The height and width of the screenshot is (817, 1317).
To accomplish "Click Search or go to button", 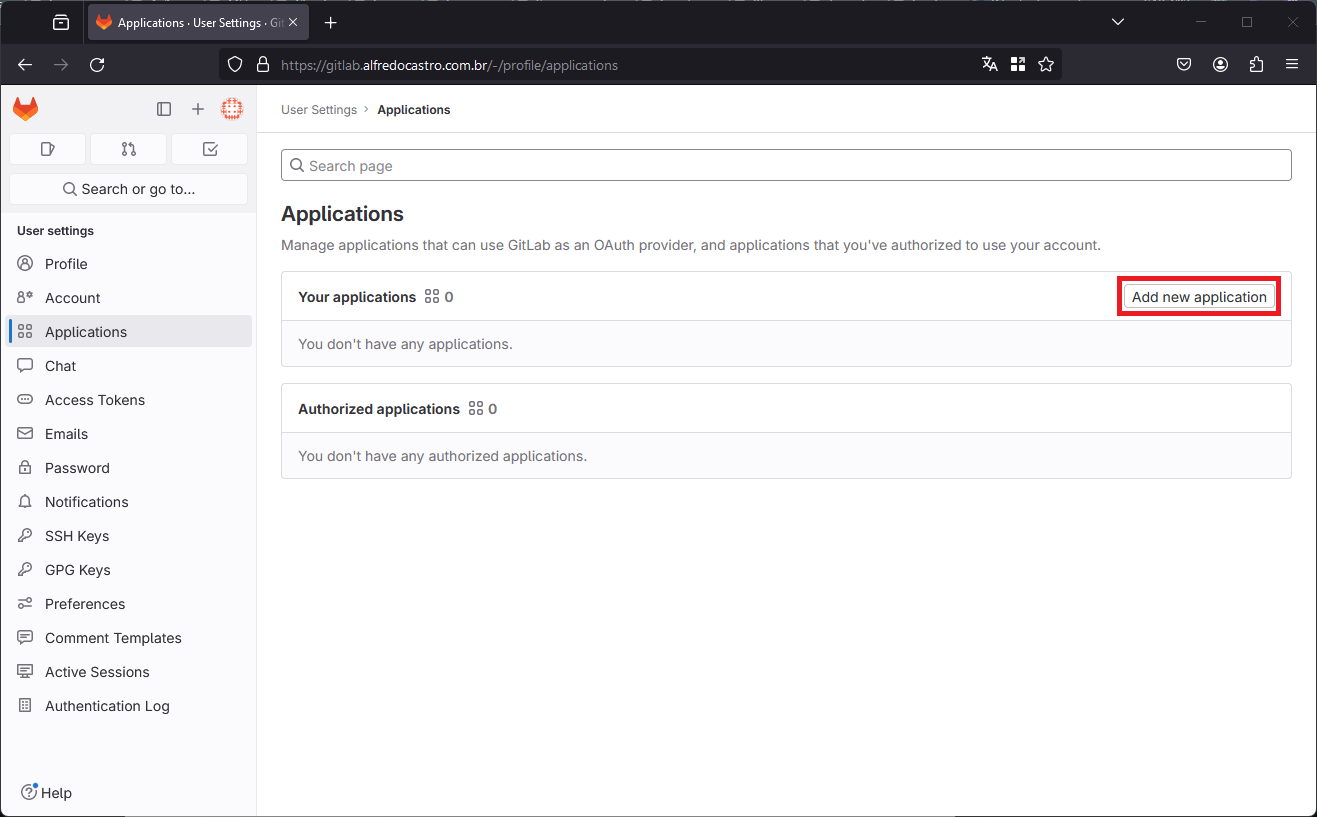I will 128,189.
